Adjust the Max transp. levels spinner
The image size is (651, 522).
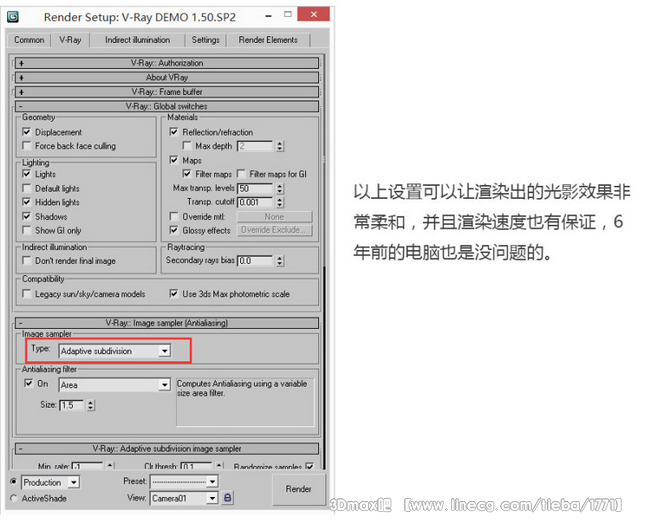(280, 189)
